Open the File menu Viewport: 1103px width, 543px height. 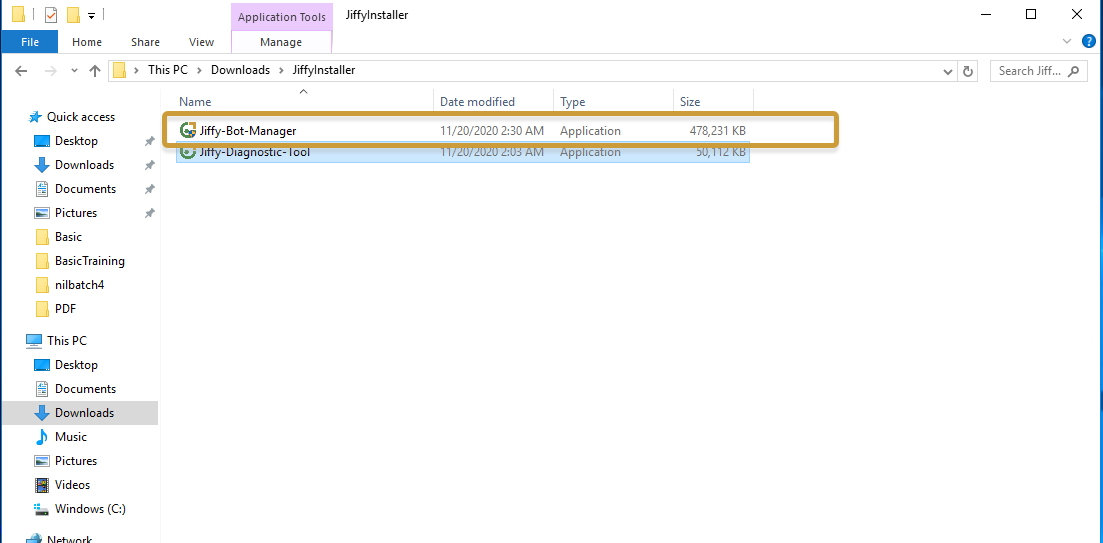(29, 42)
